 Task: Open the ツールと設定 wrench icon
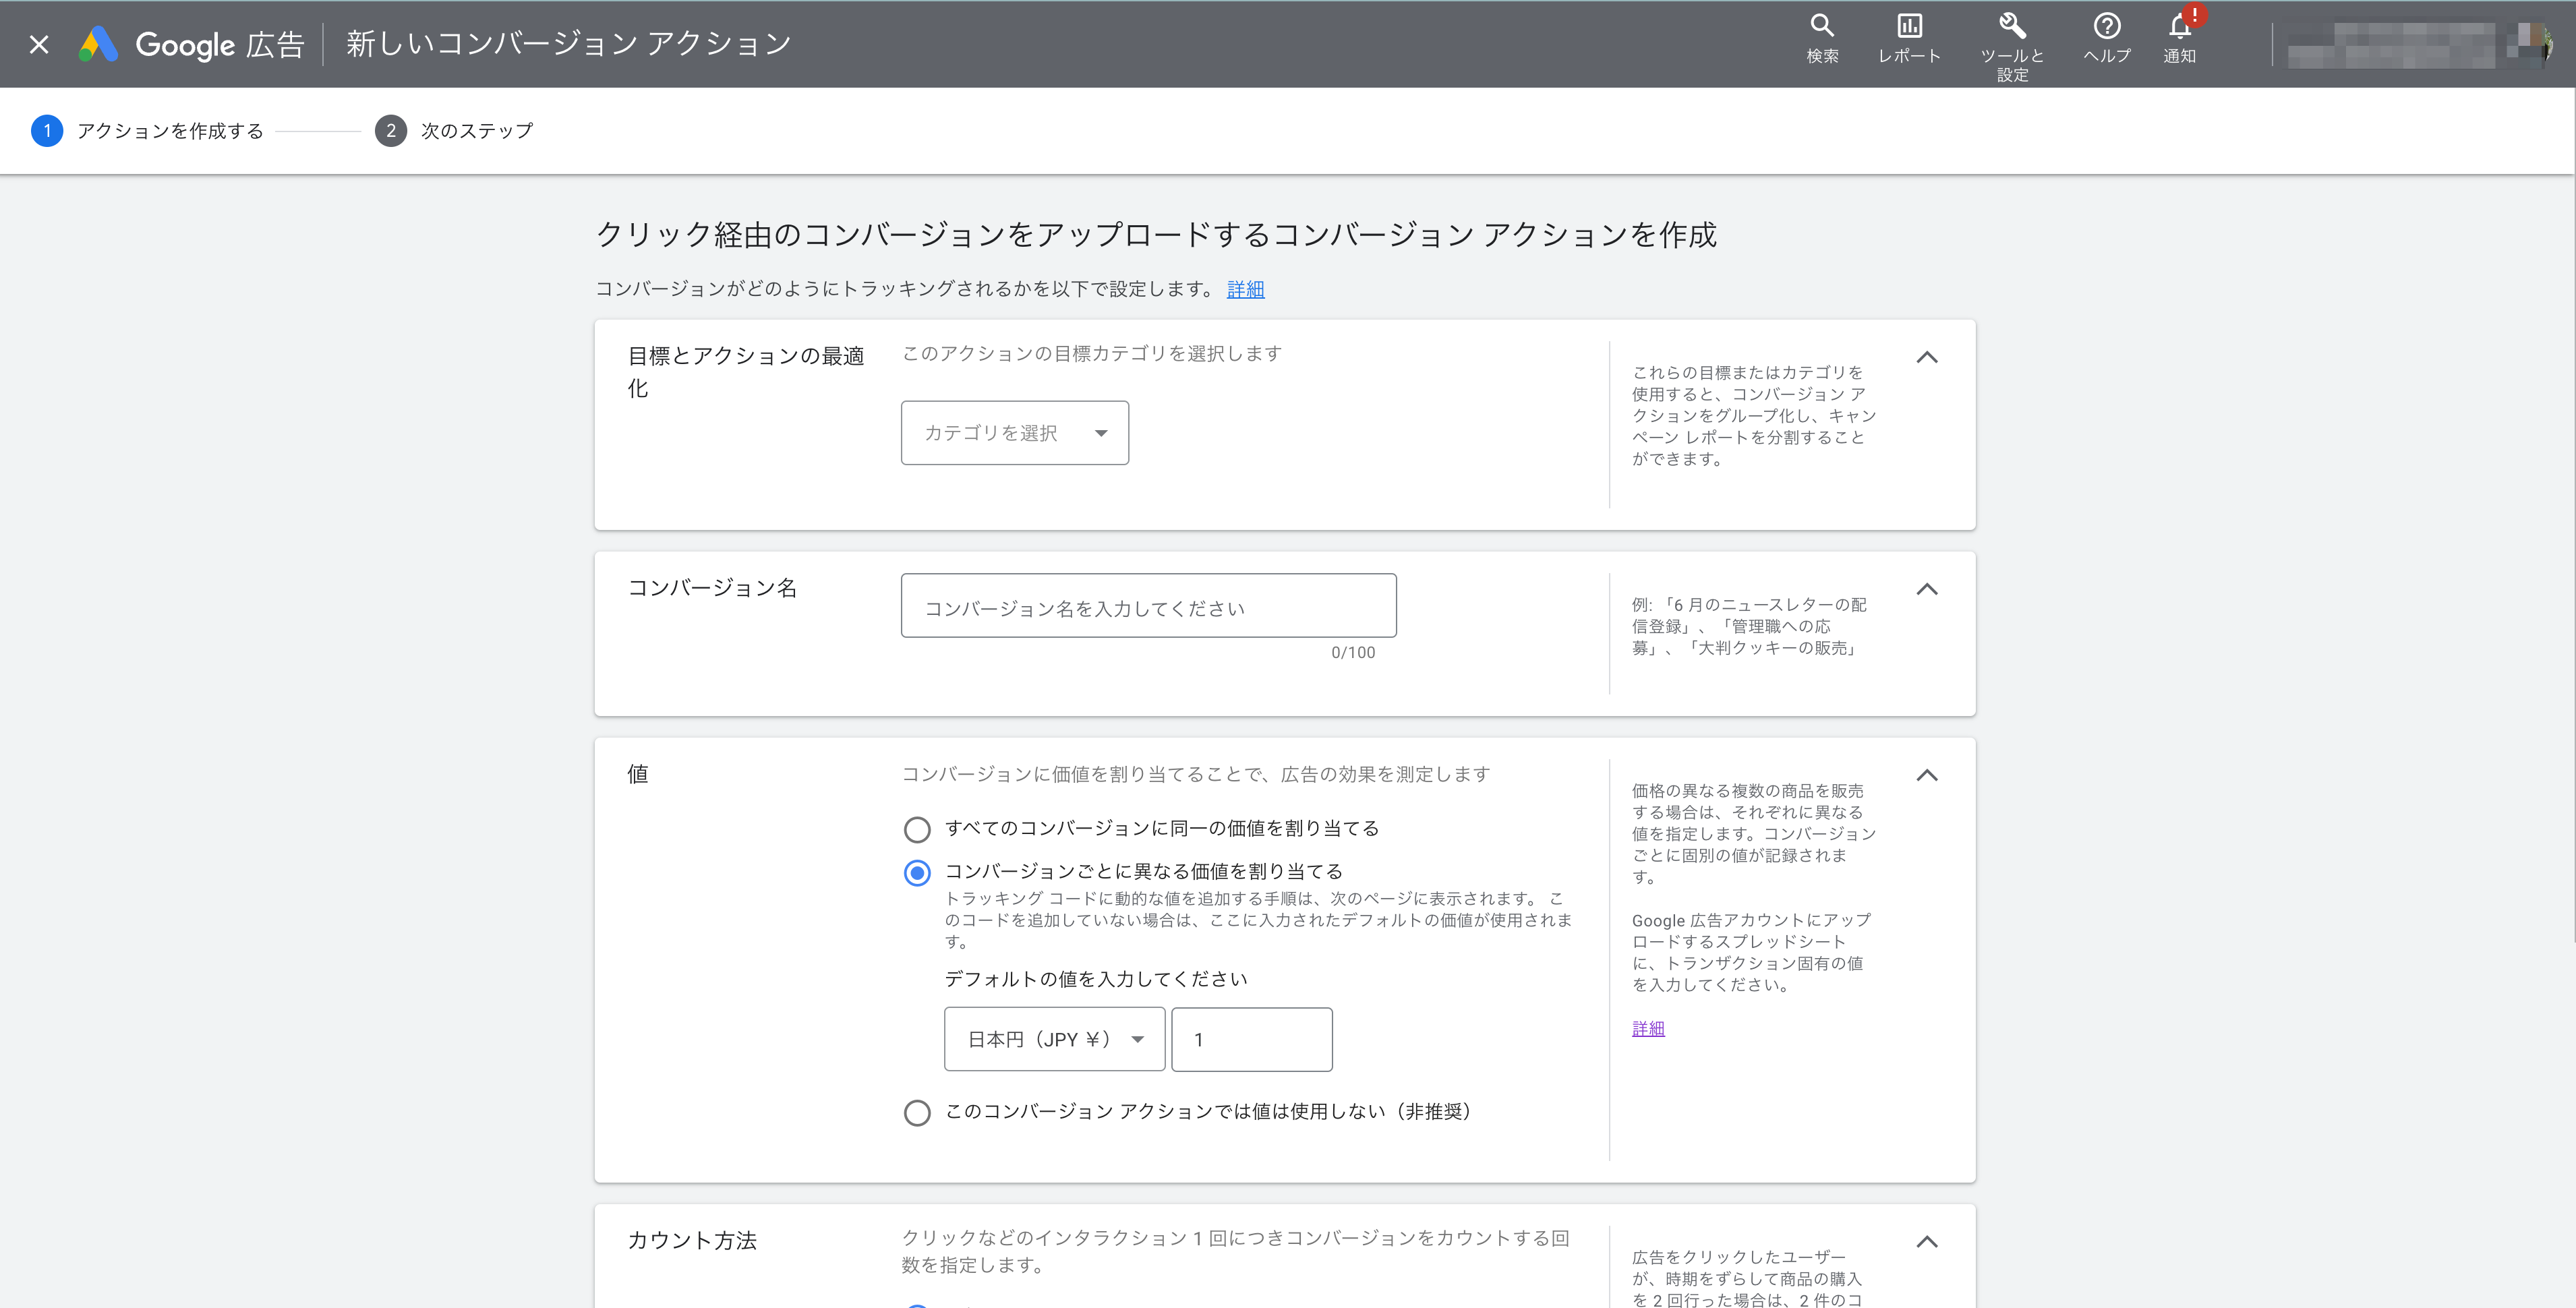coord(2012,46)
